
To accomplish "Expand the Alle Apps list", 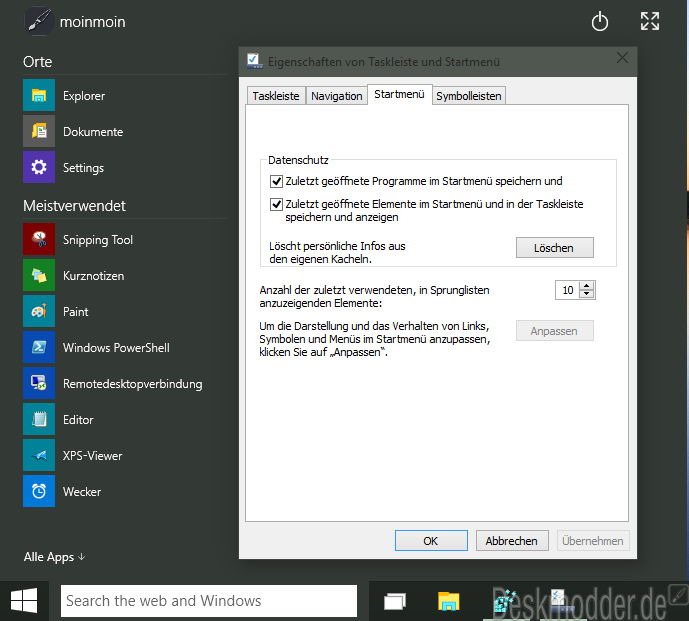I will tap(54, 557).
